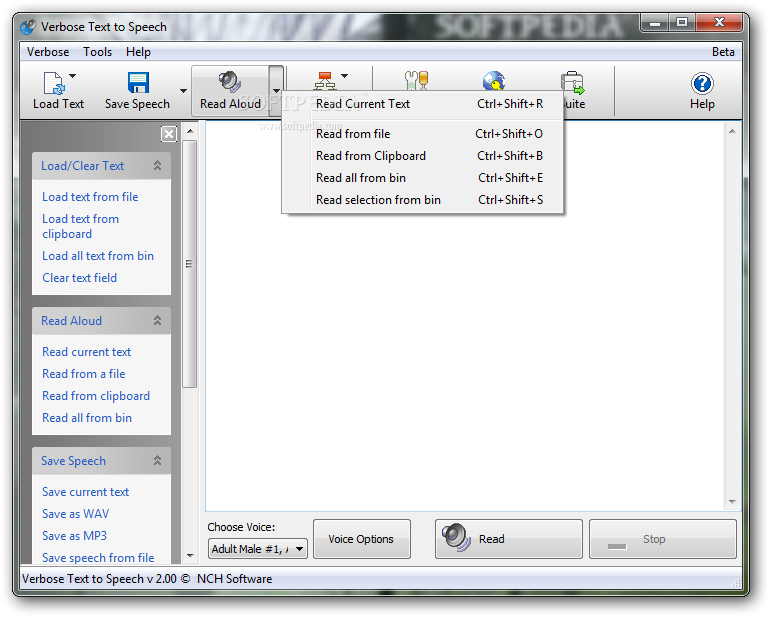Select Read Current Text menu entry
The width and height of the screenshot is (770, 617).
point(423,104)
